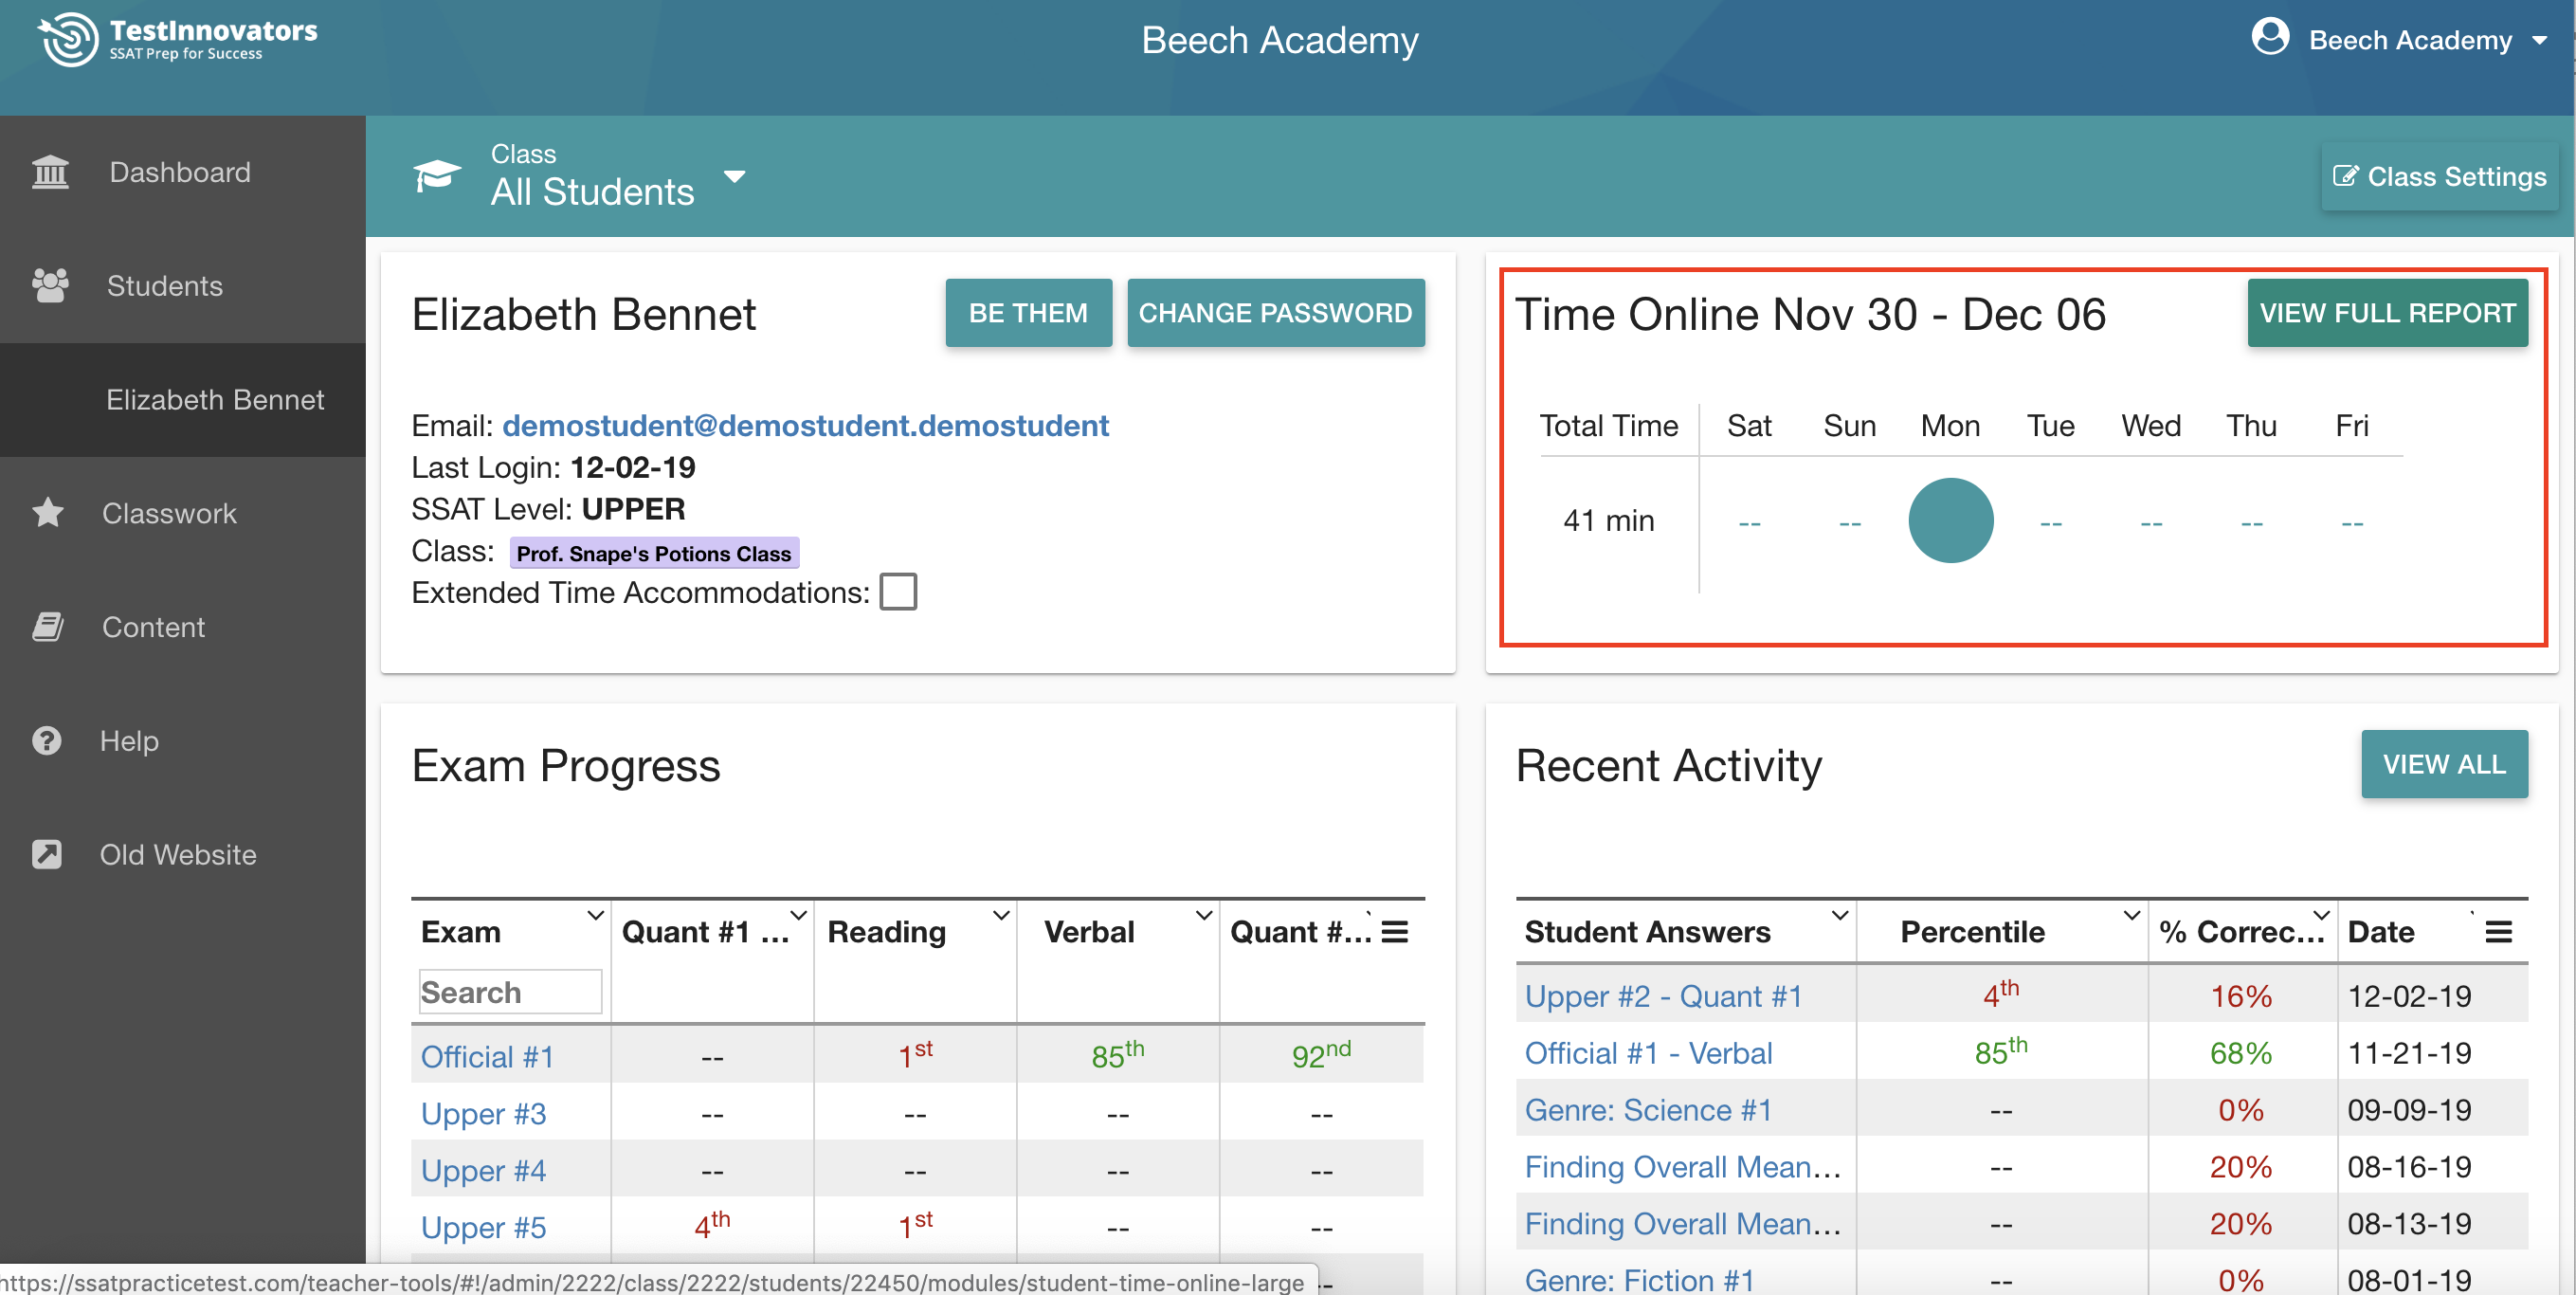Open the Quant #1 column header dropdown
The width and height of the screenshot is (2576, 1295).
(798, 915)
